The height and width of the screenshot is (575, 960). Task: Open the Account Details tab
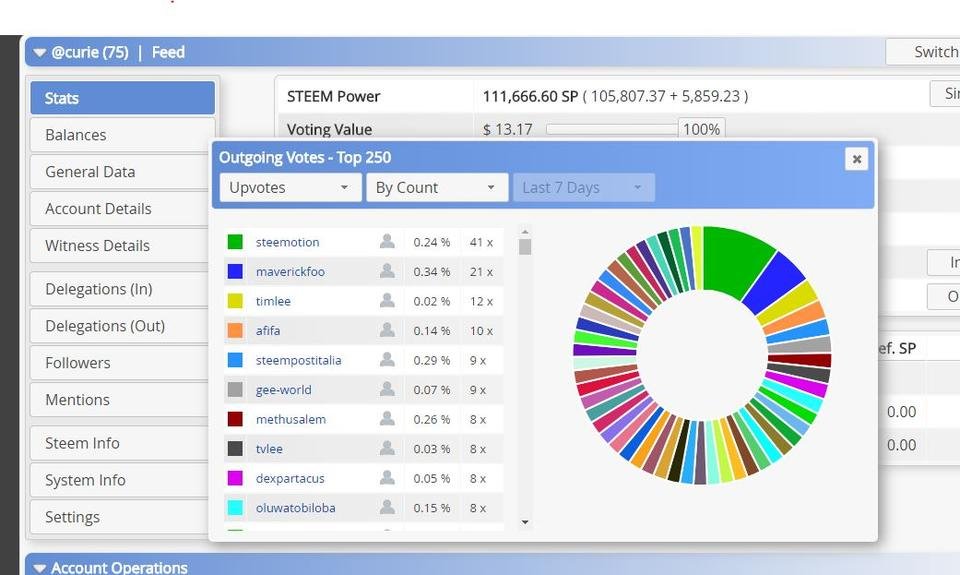[x=122, y=209]
